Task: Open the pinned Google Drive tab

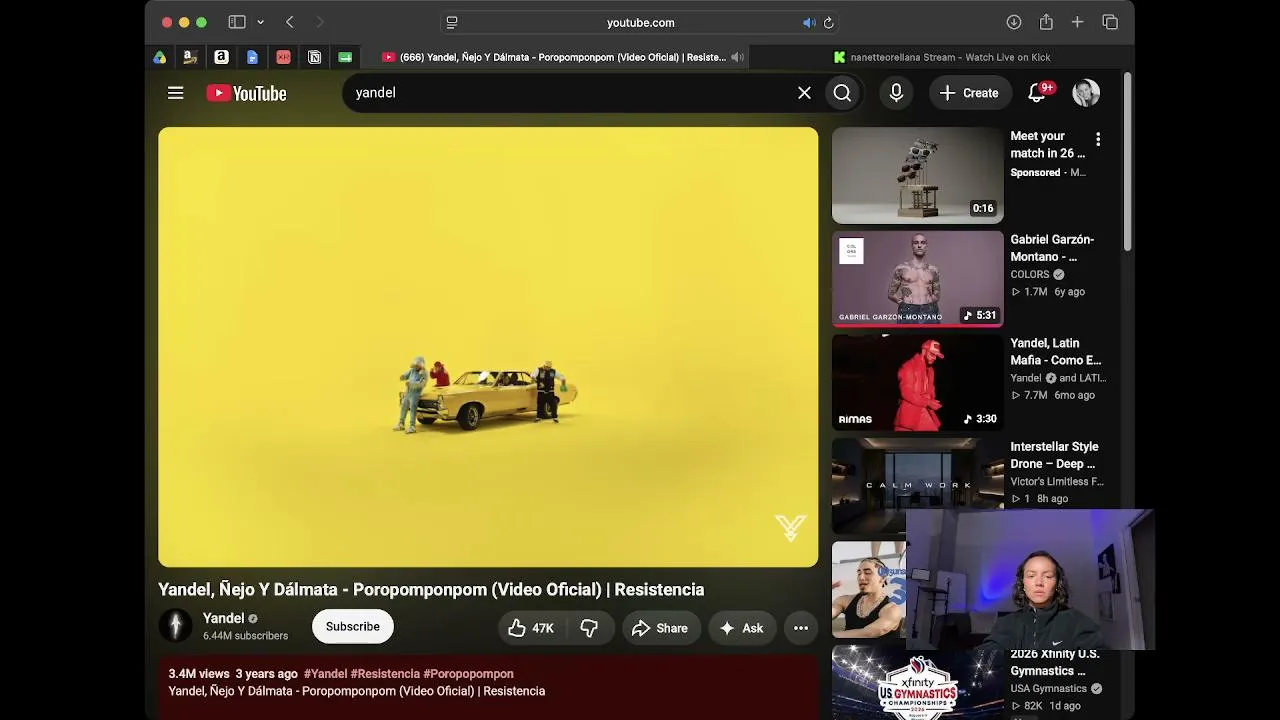Action: click(160, 57)
